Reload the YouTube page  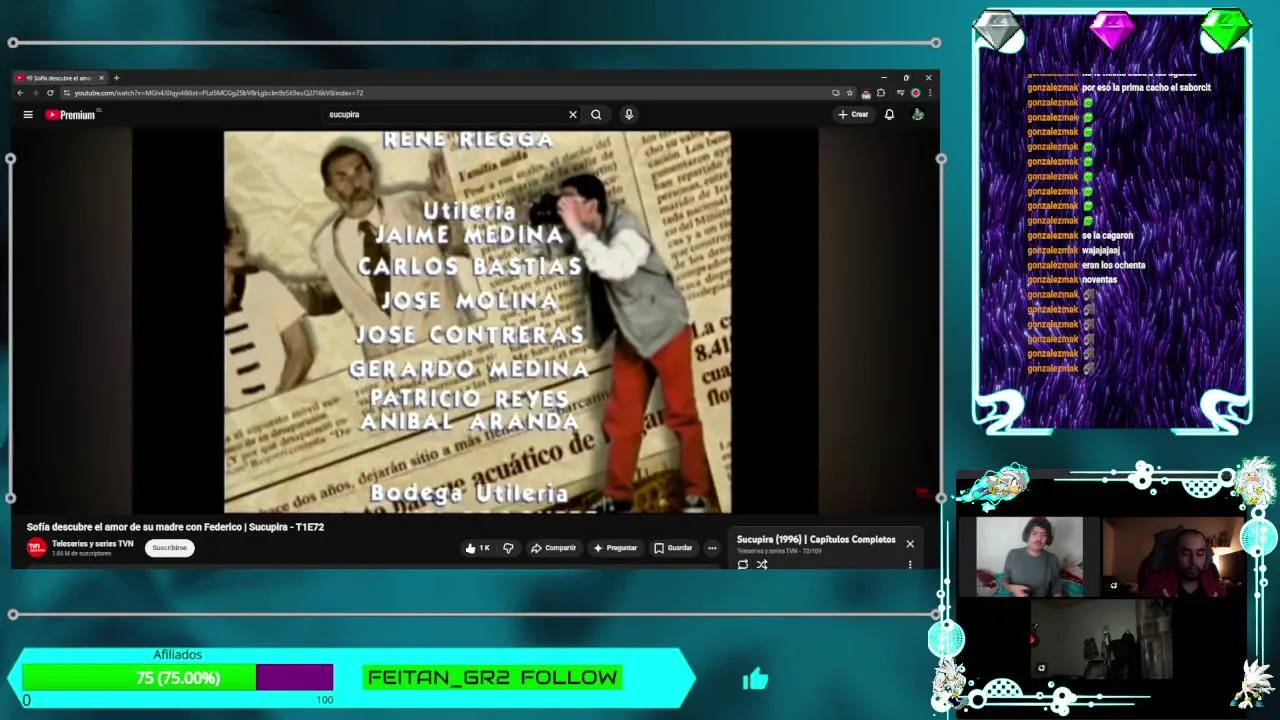50,93
